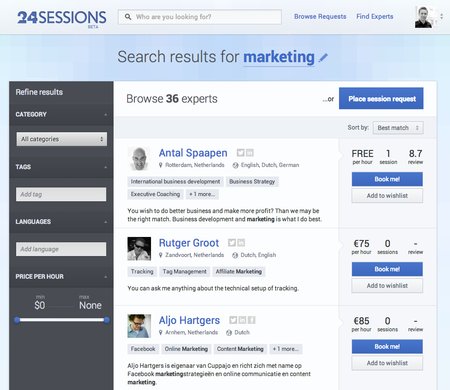Viewport: 450px width, 390px height.
Task: Open Rutger Groot's LinkedIn icon
Action: click(x=241, y=243)
